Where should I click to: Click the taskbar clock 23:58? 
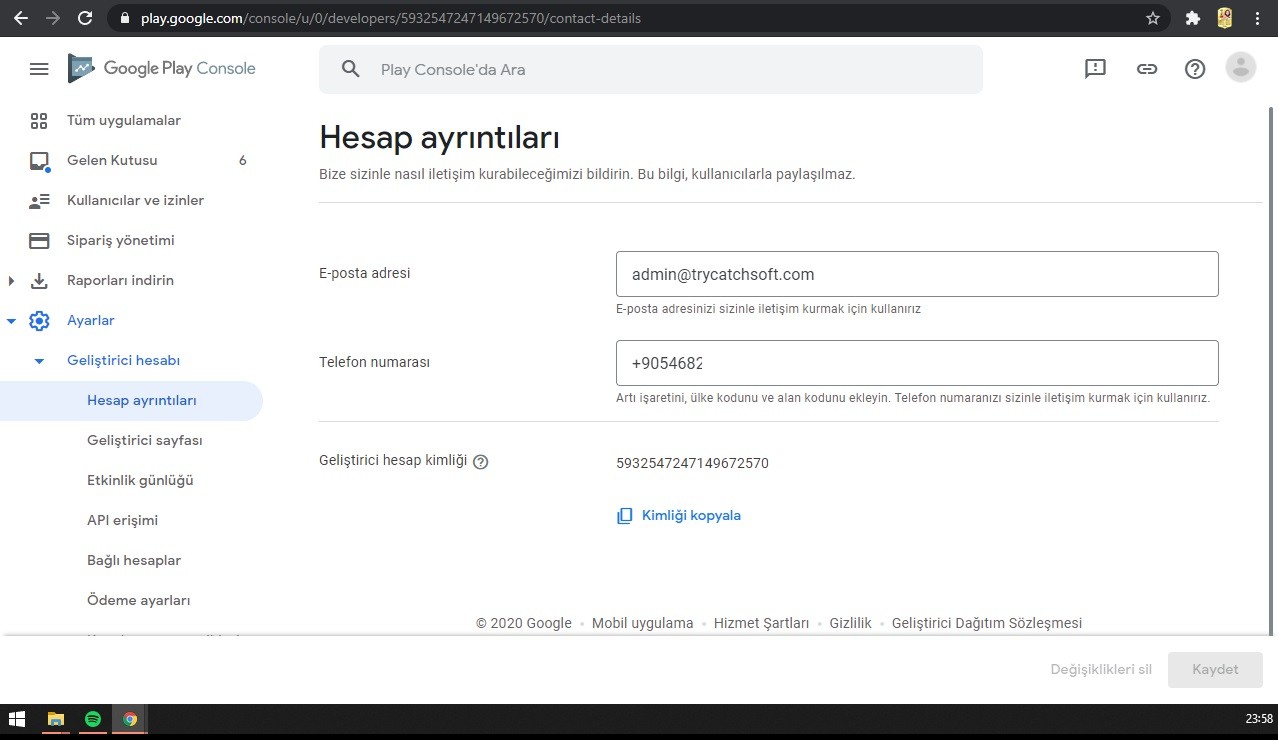click(x=1259, y=719)
